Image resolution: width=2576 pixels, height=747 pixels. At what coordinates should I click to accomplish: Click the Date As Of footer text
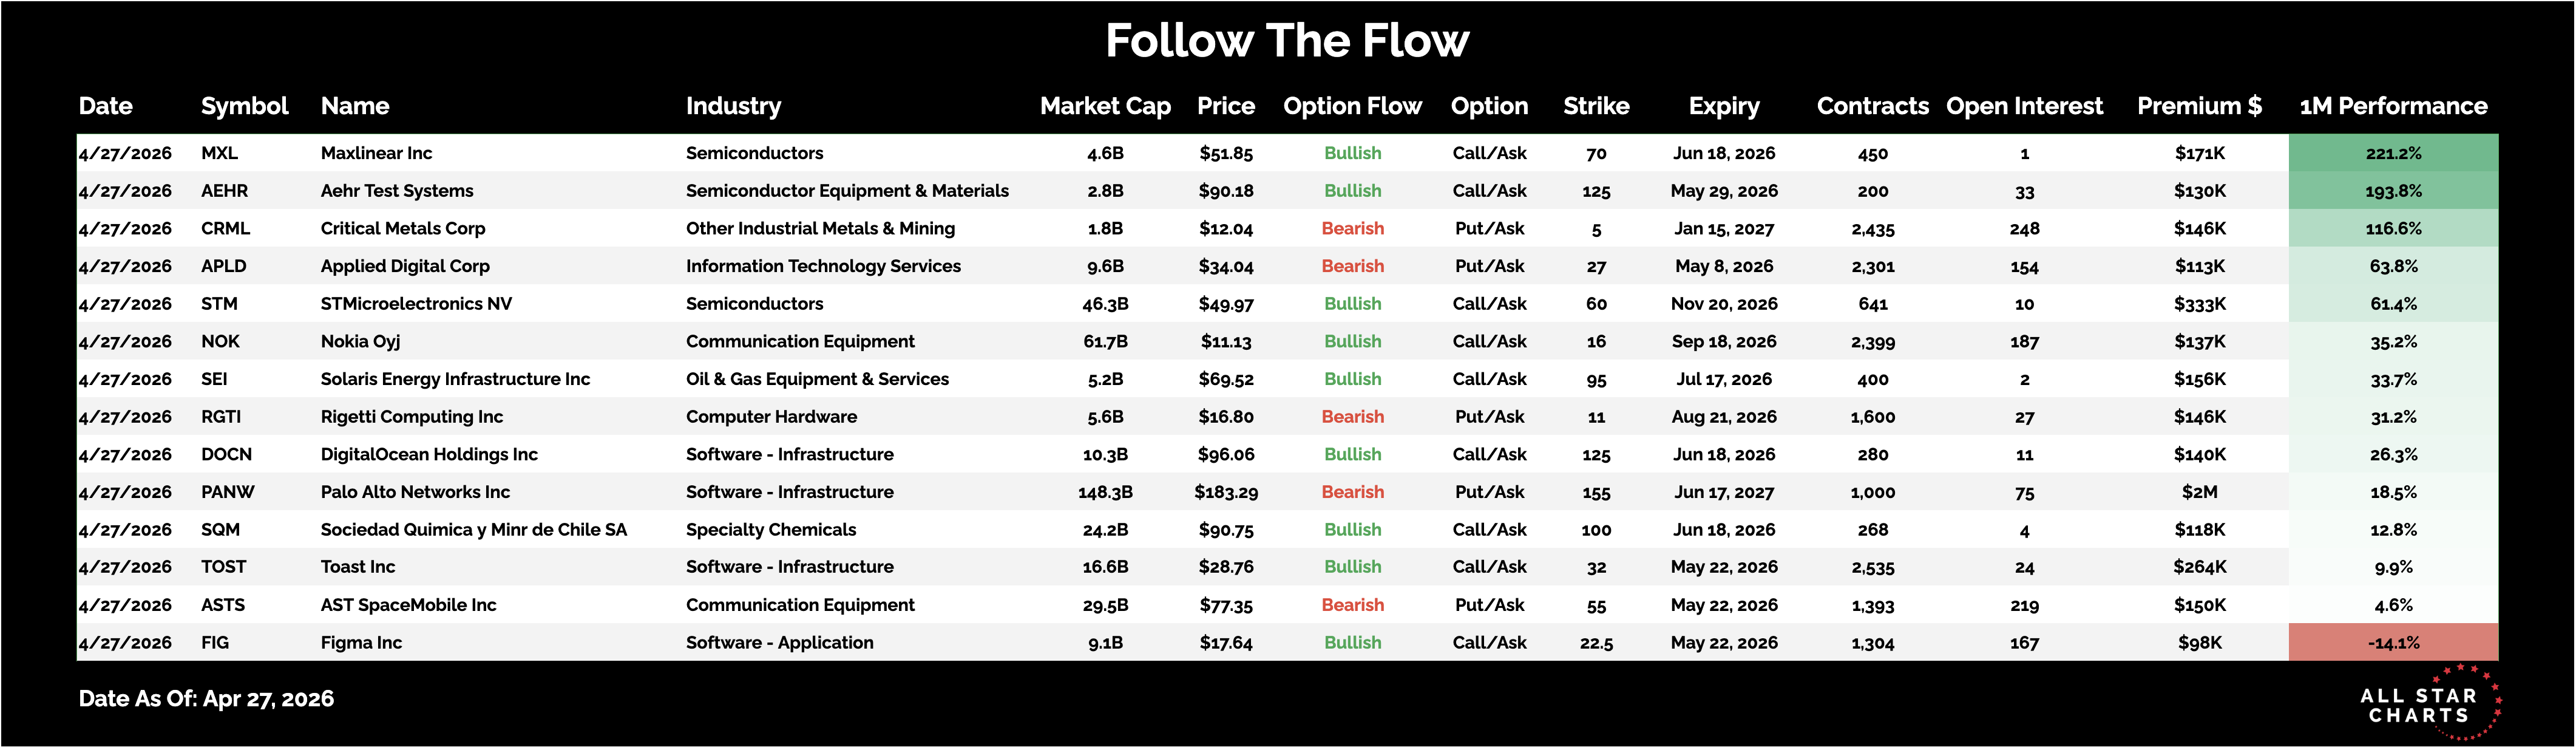click(x=206, y=699)
